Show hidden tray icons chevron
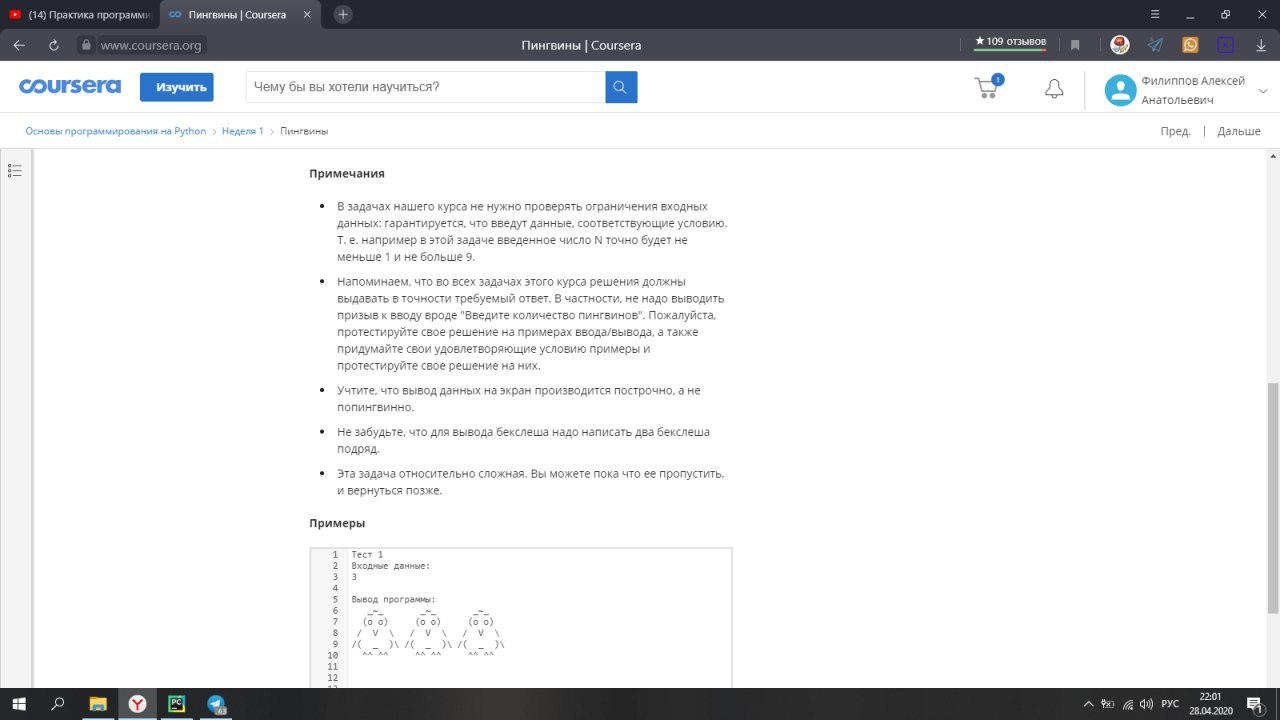 (1089, 704)
